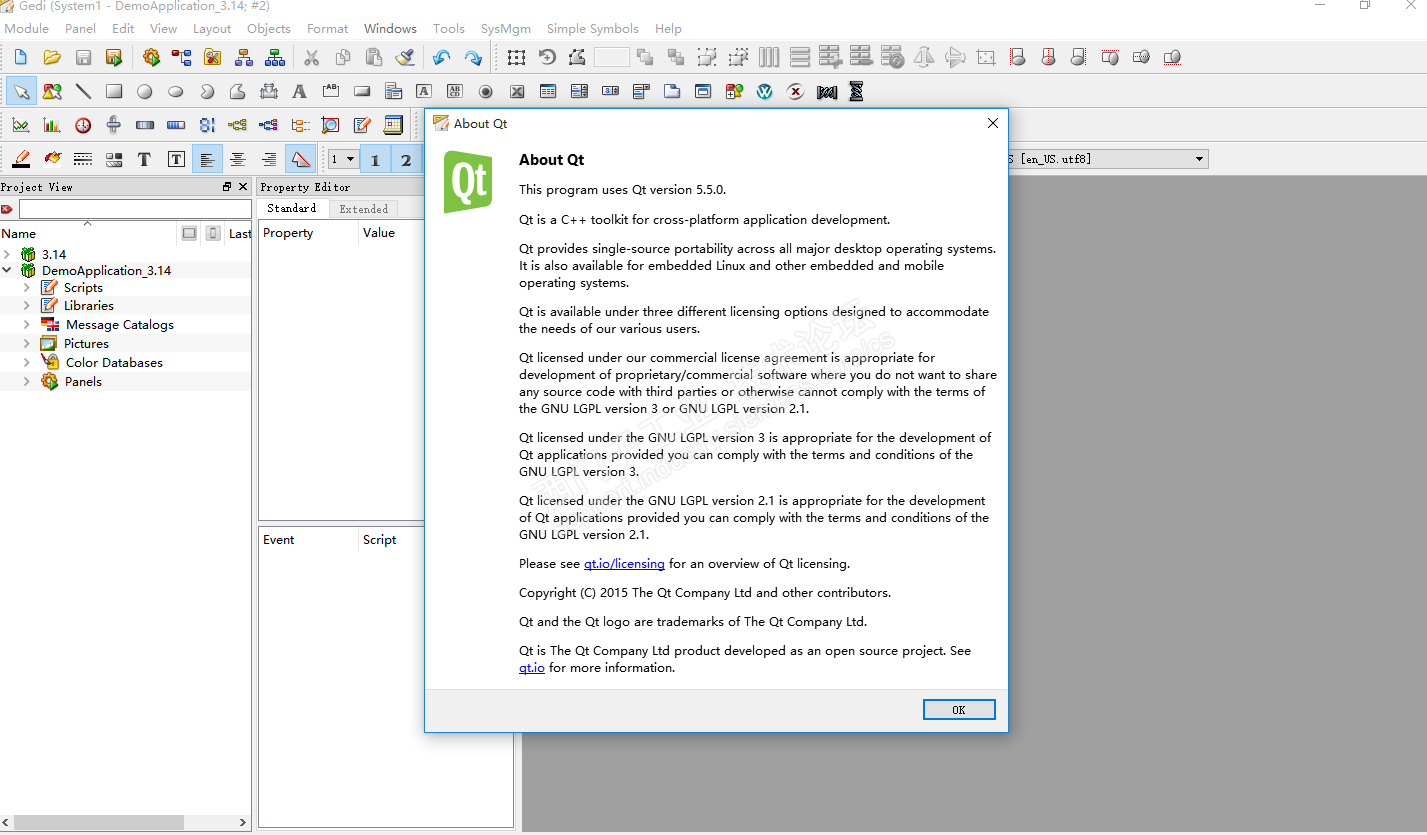Collapse the DemoApplication_3.14 node
Screen dimensions: 1427x835
7,270
